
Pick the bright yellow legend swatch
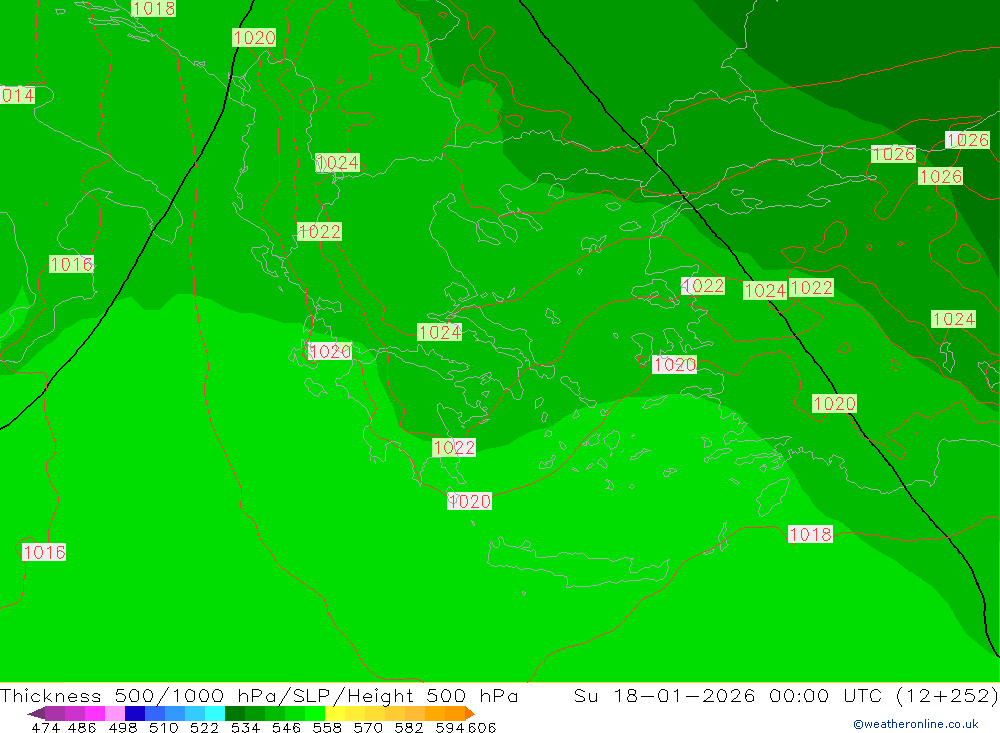(335, 713)
